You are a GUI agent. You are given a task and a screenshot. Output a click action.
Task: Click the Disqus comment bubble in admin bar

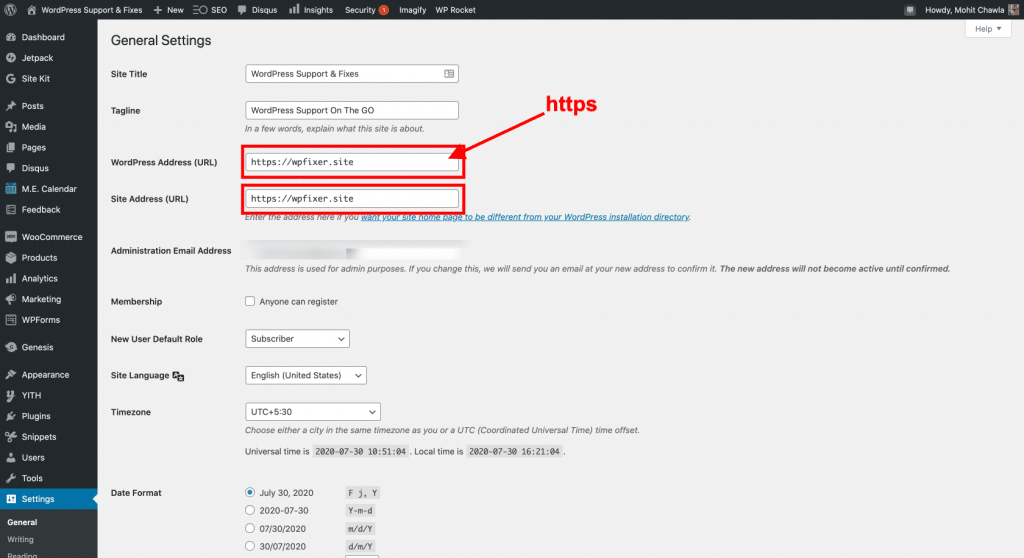[x=242, y=10]
